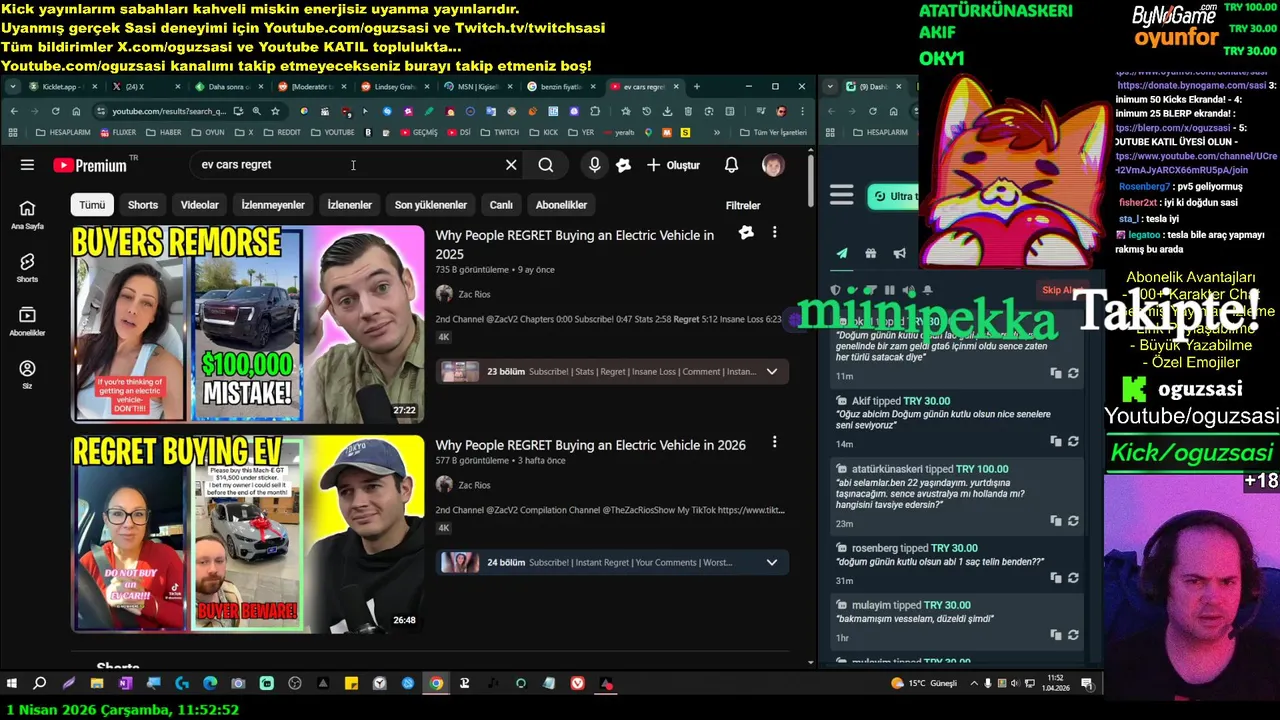Click the magnifier search button on YouTube
The width and height of the screenshot is (1280, 720).
[x=546, y=165]
